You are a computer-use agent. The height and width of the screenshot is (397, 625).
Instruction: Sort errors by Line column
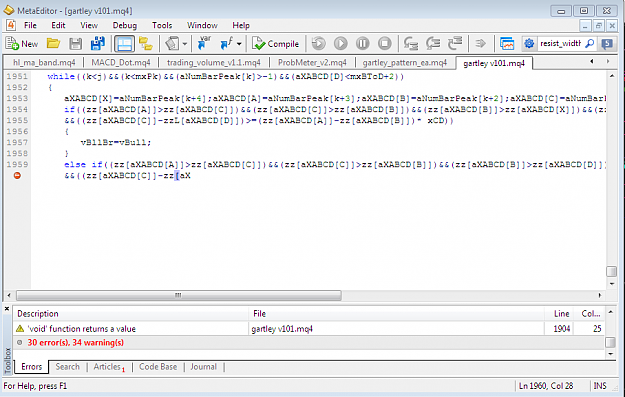click(x=559, y=314)
